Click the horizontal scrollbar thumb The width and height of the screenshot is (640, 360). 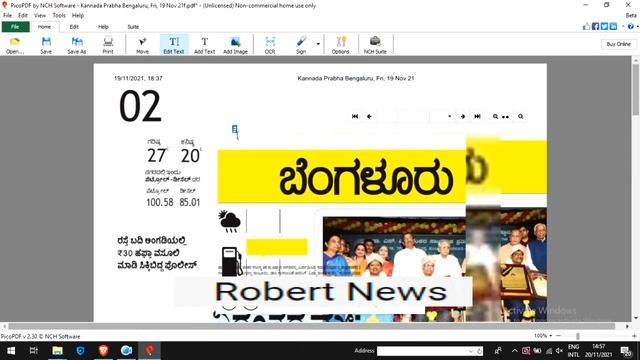tap(311, 327)
